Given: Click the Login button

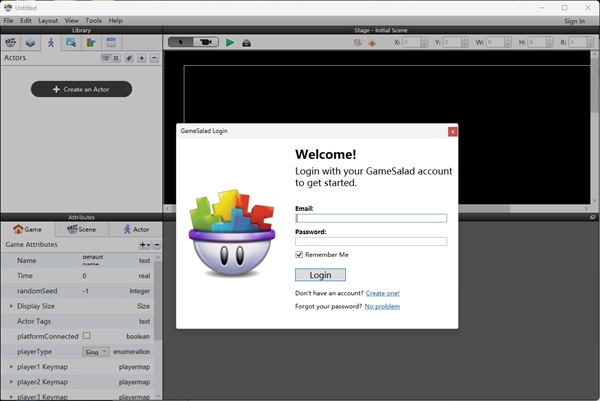Looking at the screenshot, I should [320, 275].
